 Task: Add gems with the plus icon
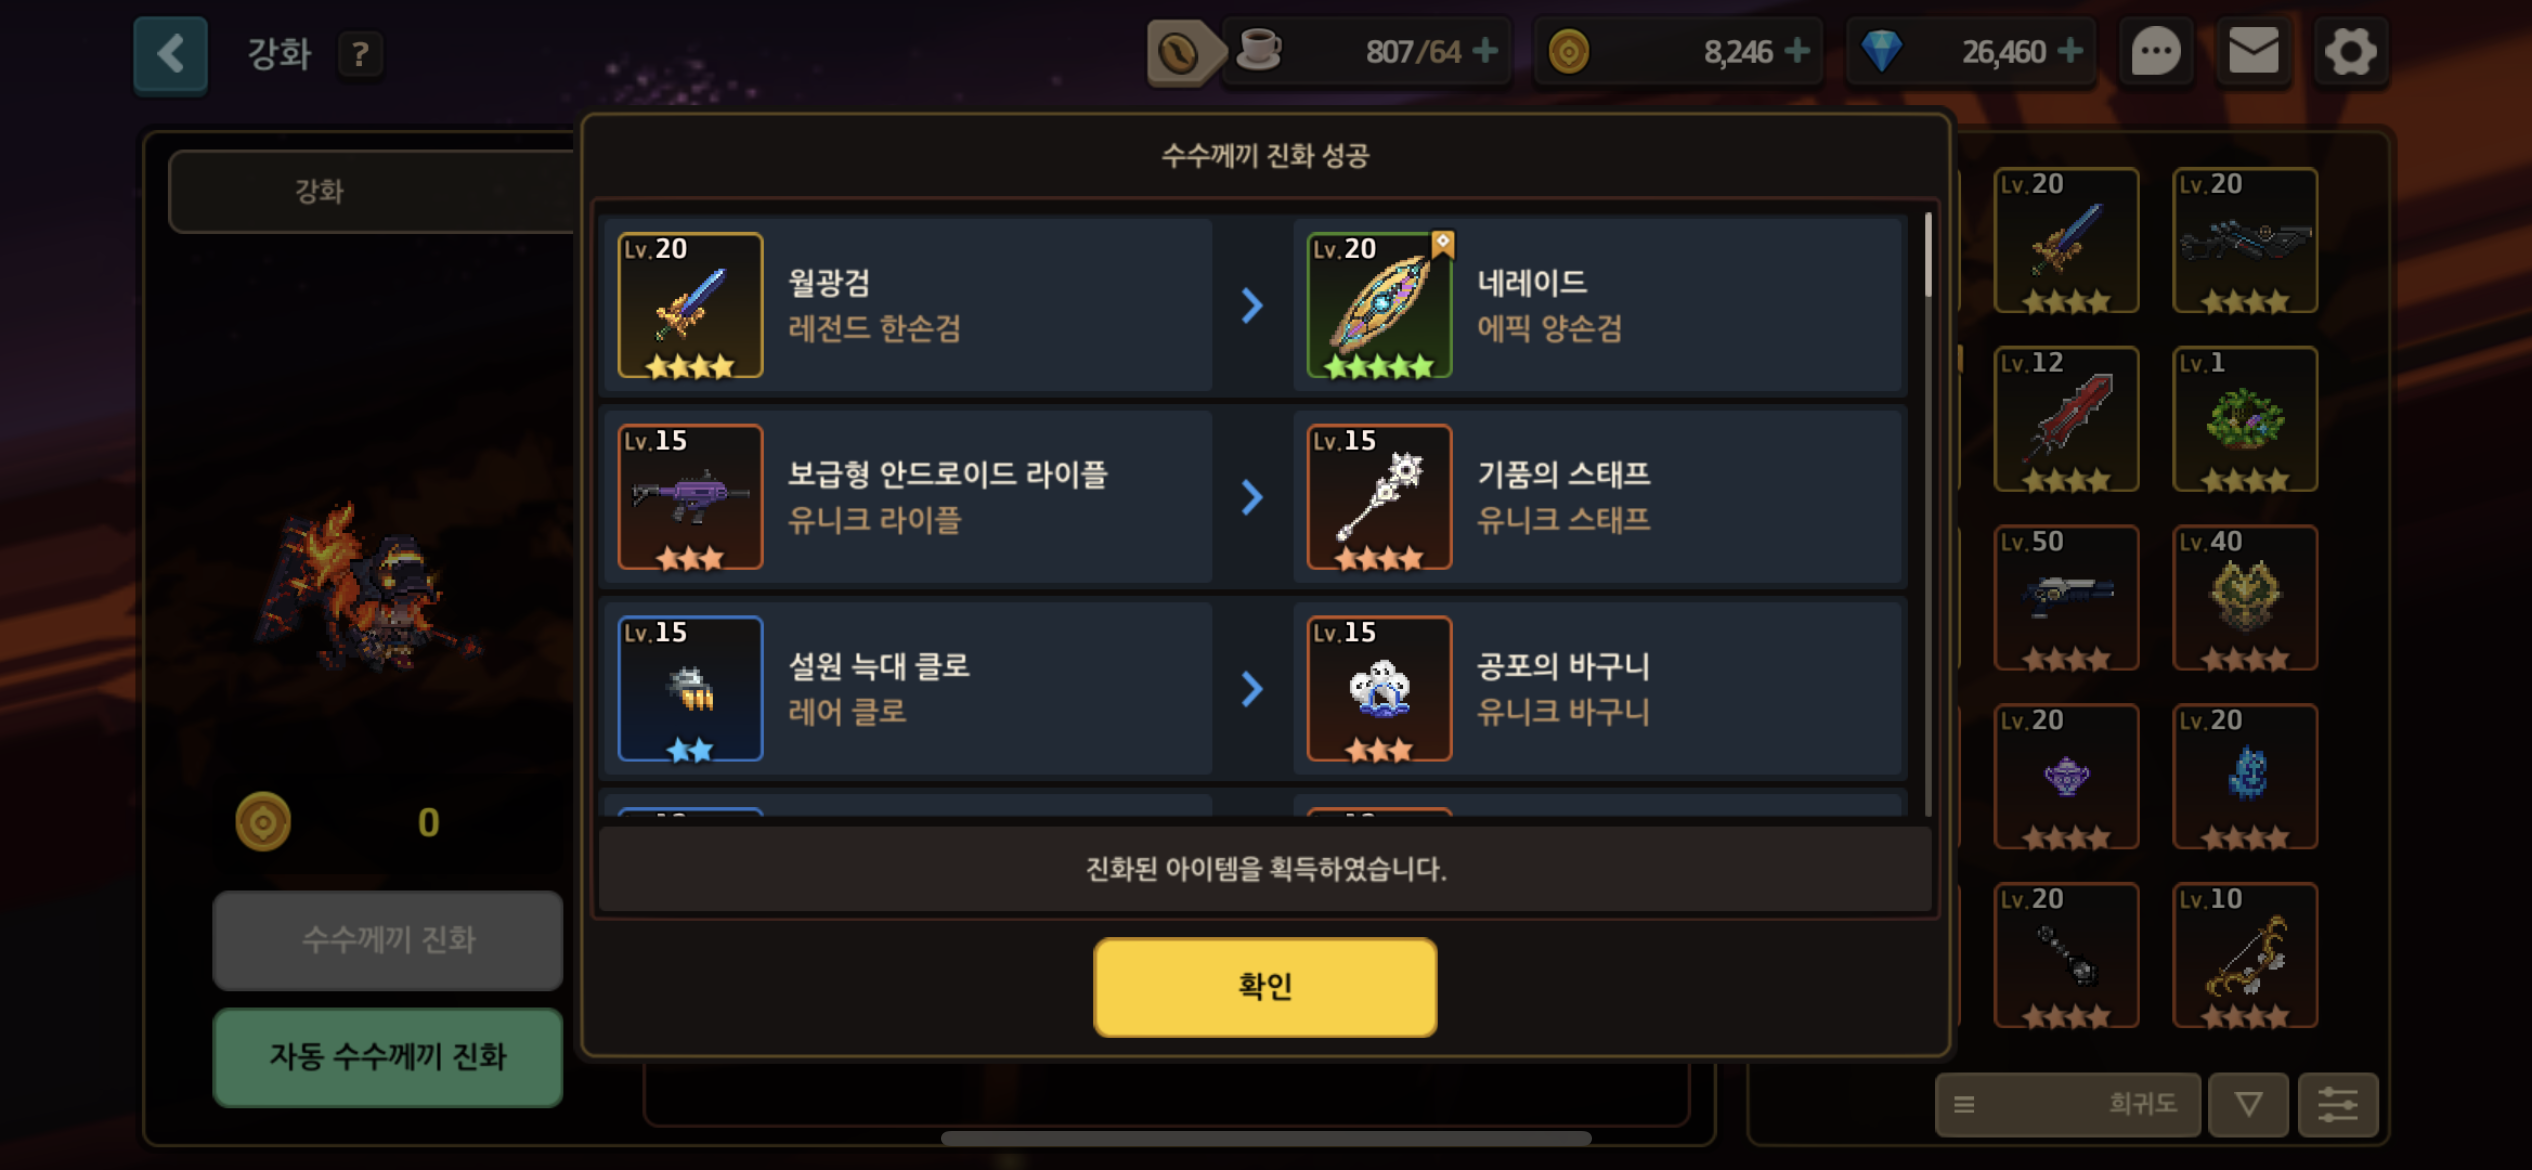pyautogui.click(x=2070, y=50)
